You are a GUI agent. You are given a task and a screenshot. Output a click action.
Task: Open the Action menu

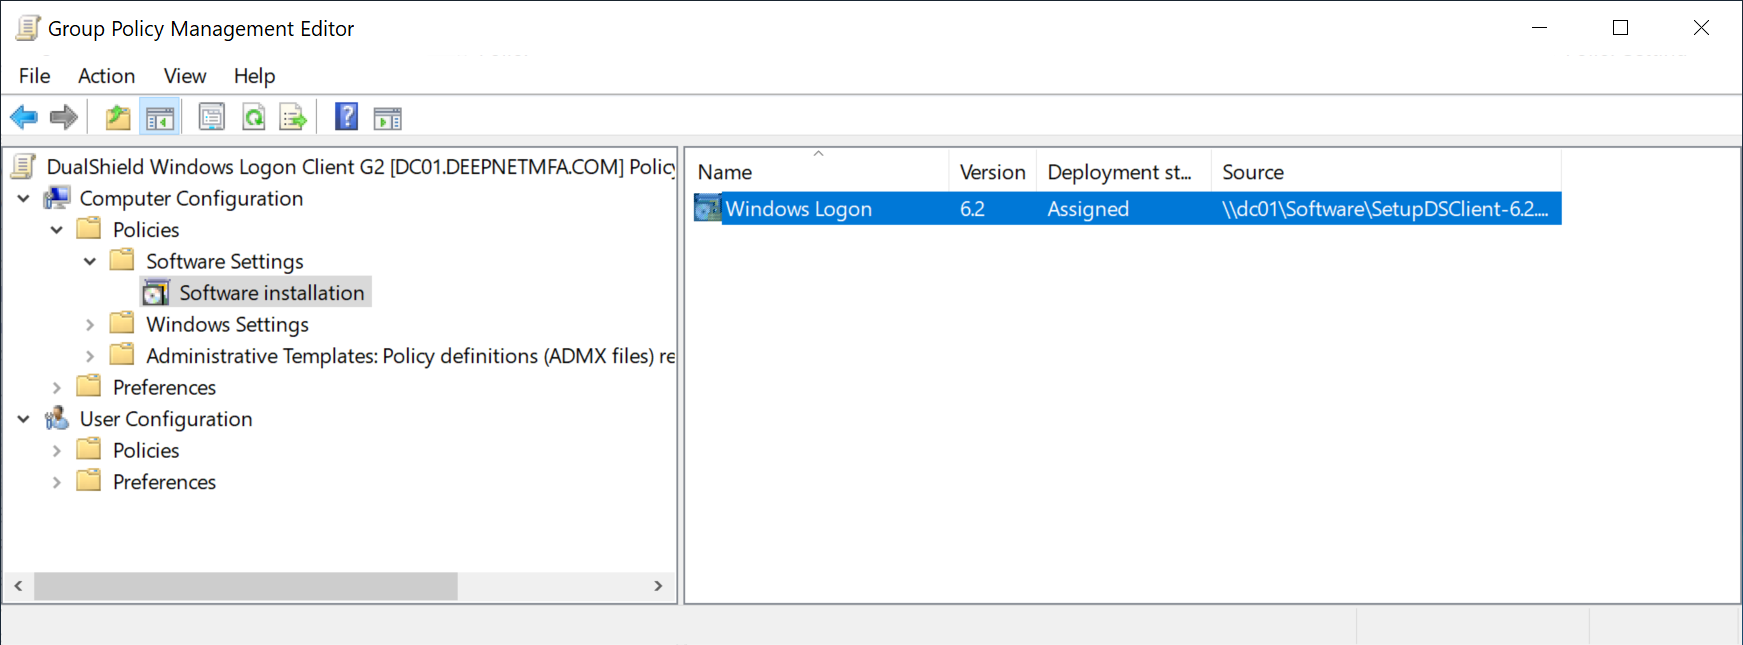pos(106,76)
